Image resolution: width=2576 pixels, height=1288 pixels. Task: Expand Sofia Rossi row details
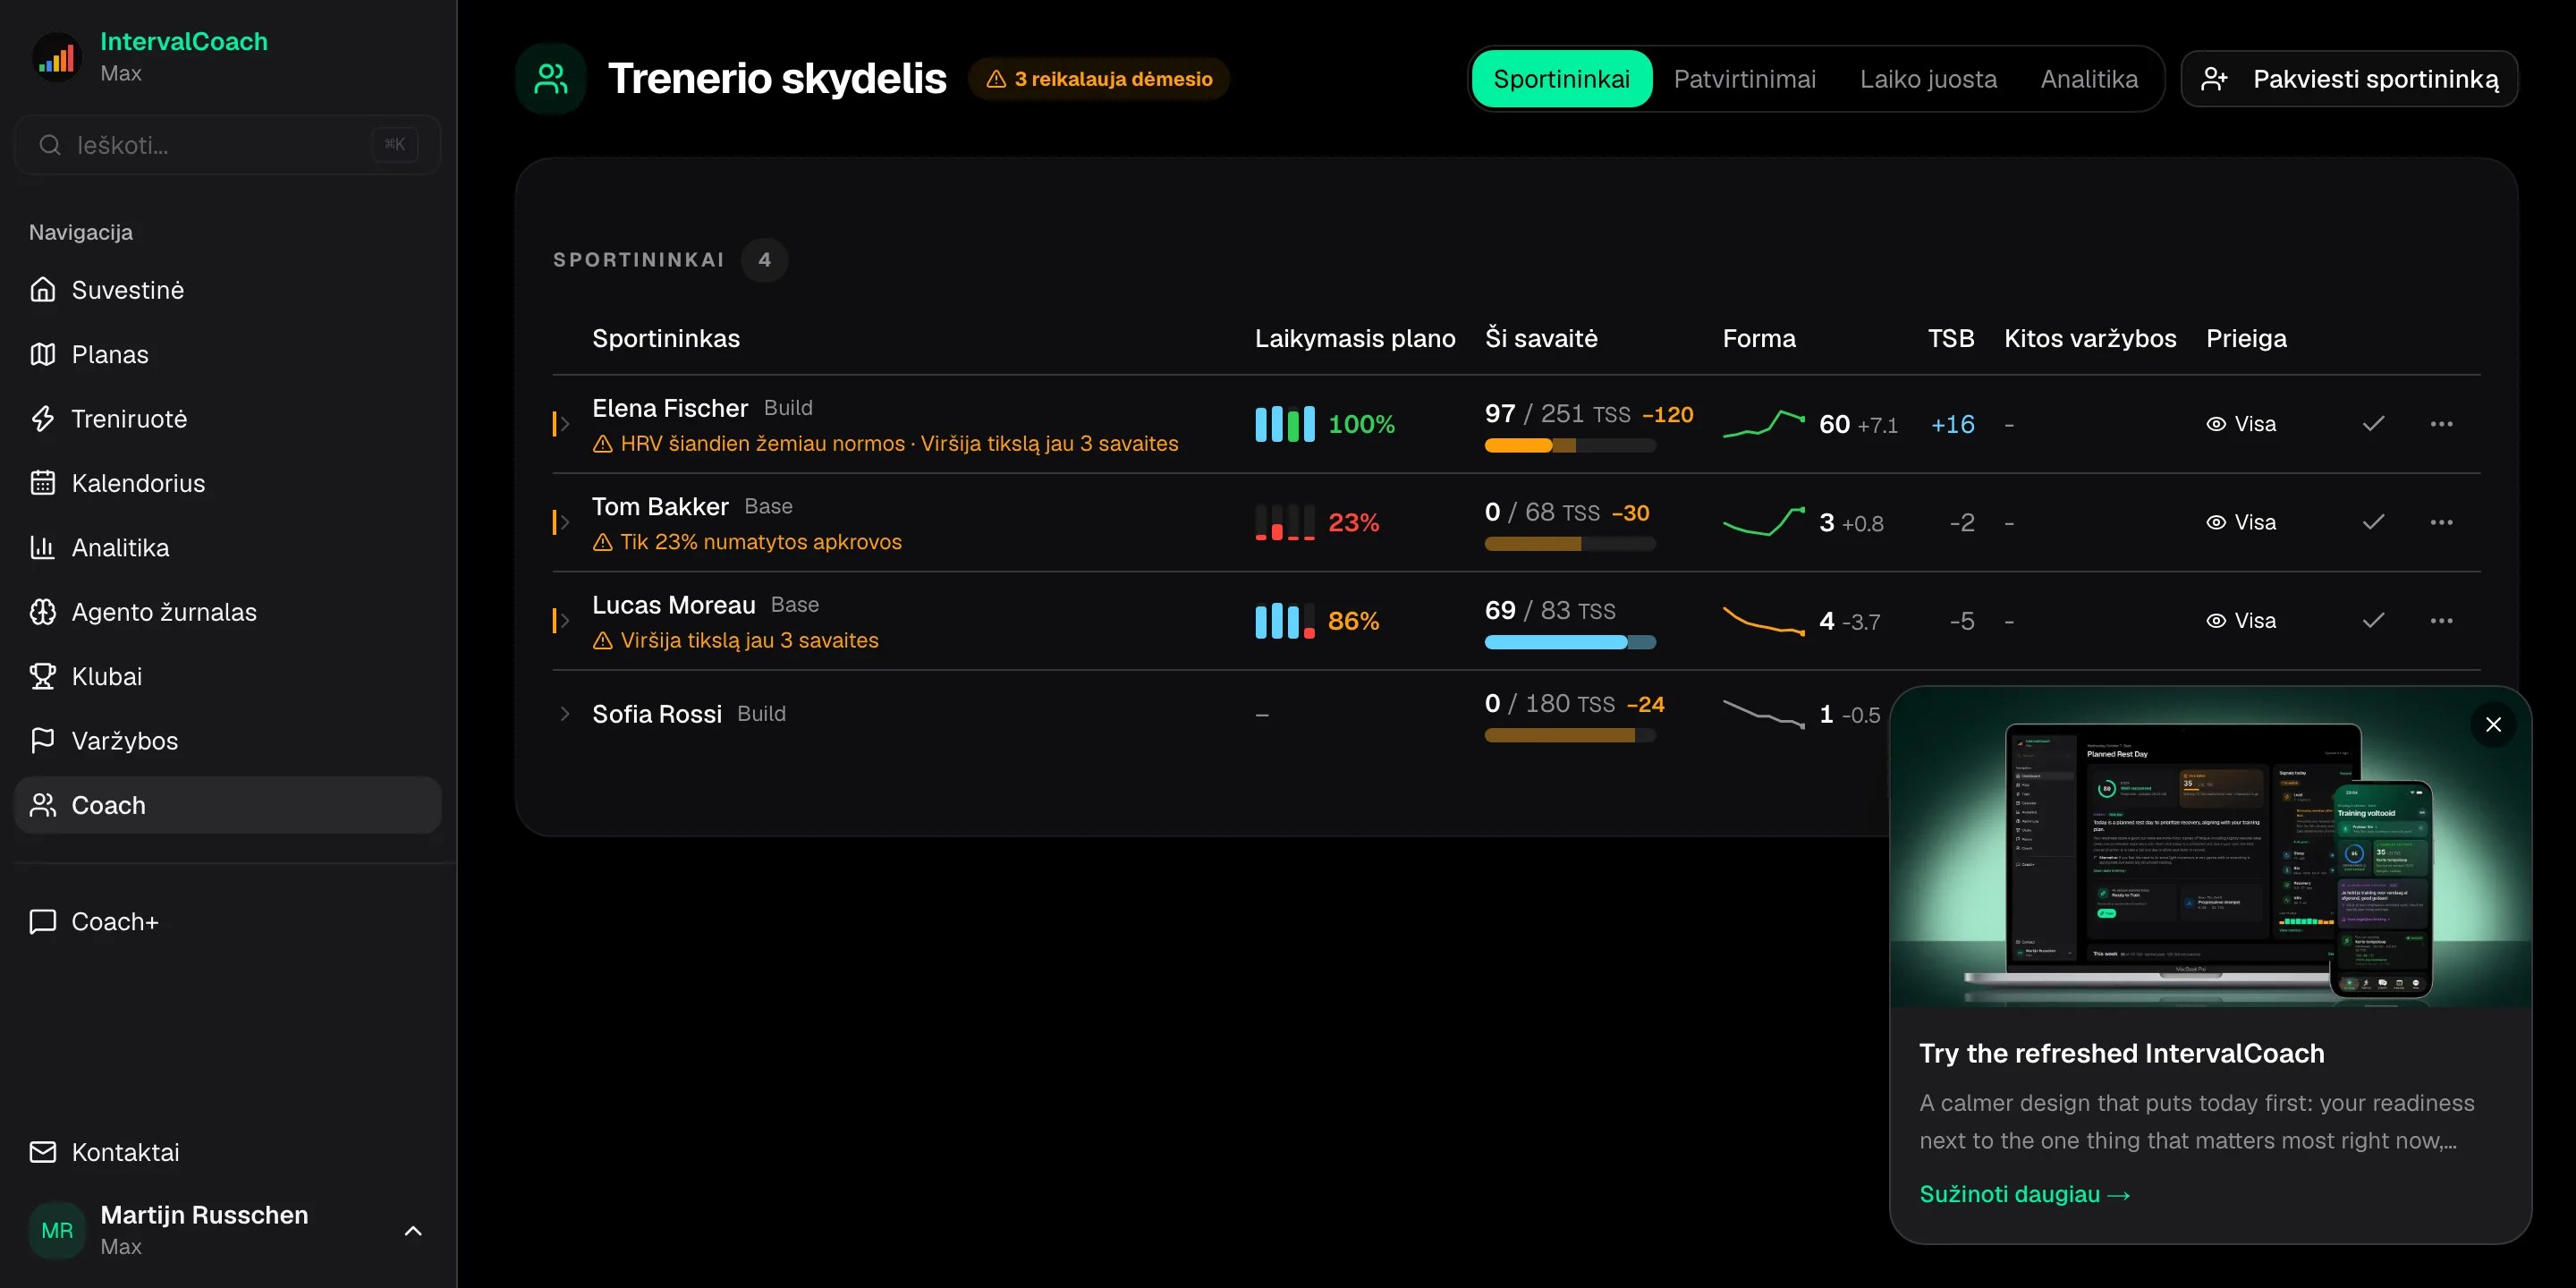pos(564,714)
